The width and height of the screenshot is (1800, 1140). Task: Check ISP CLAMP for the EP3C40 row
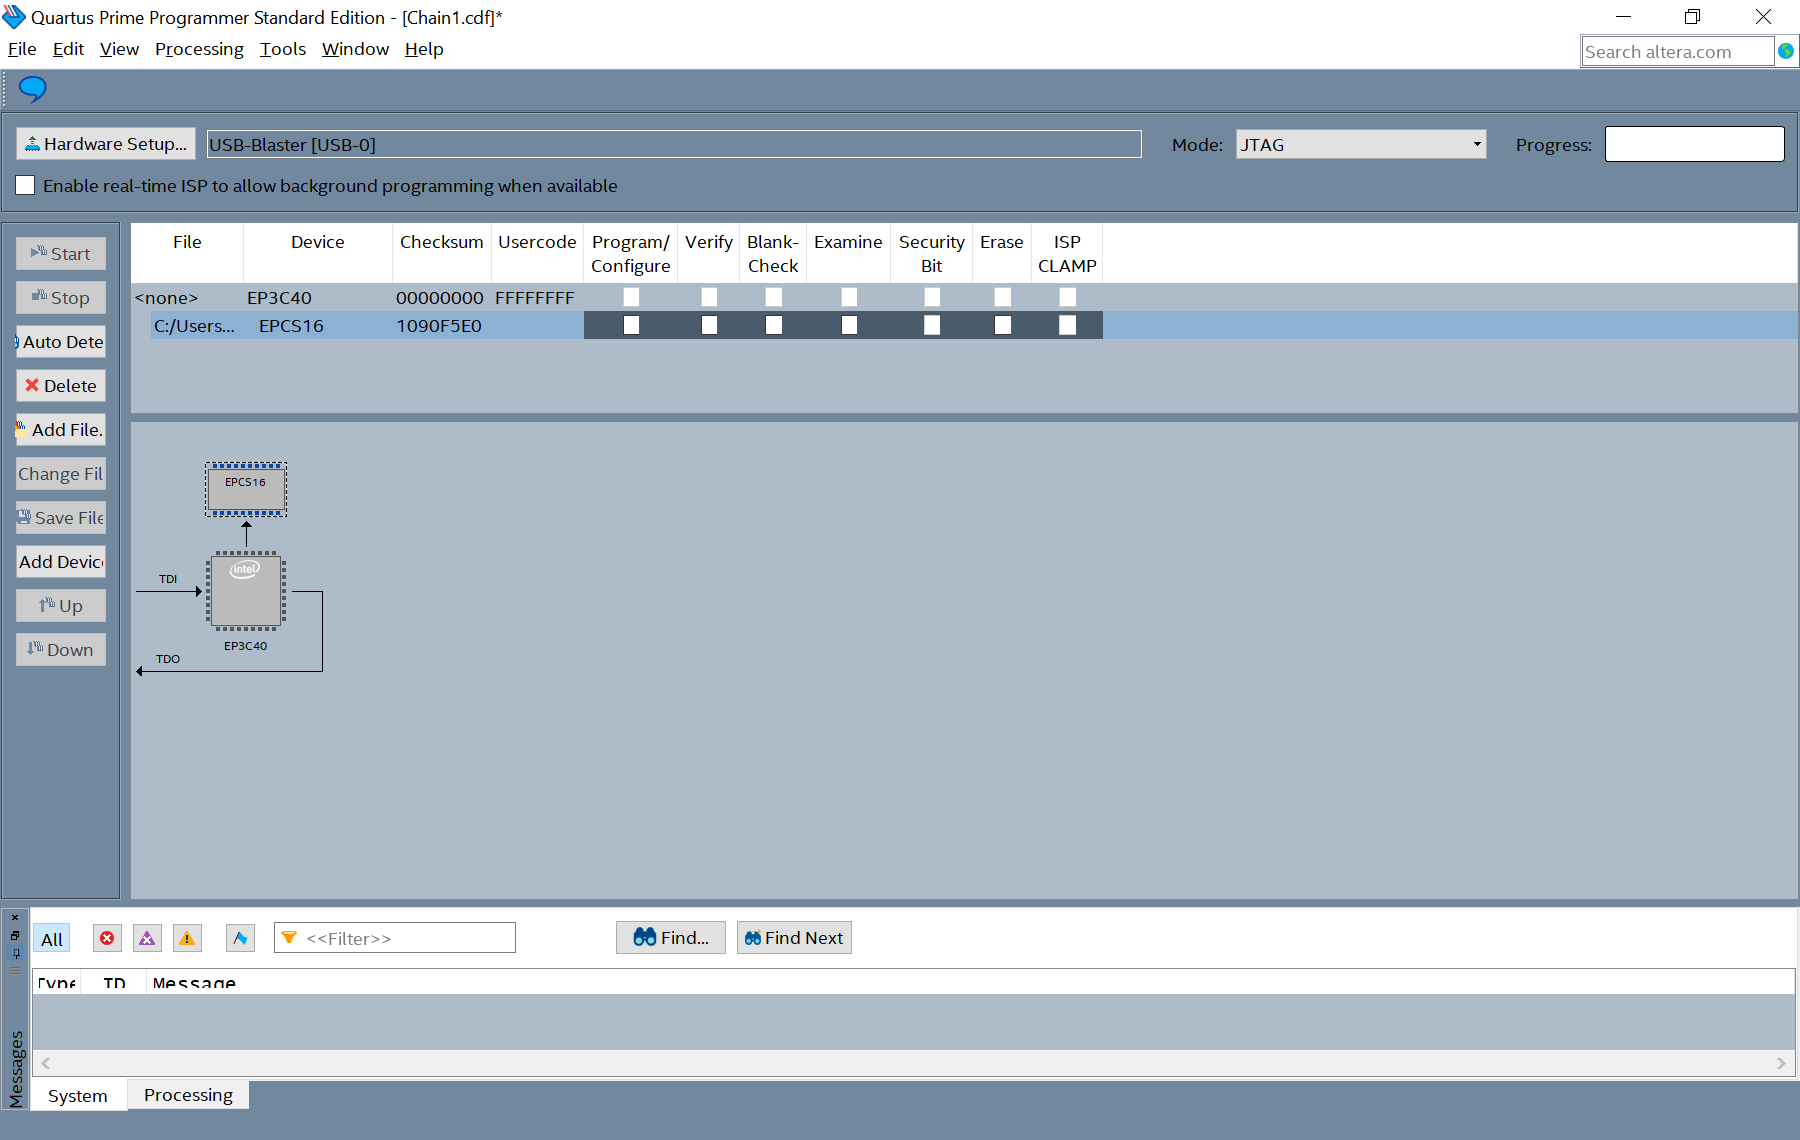coord(1067,297)
